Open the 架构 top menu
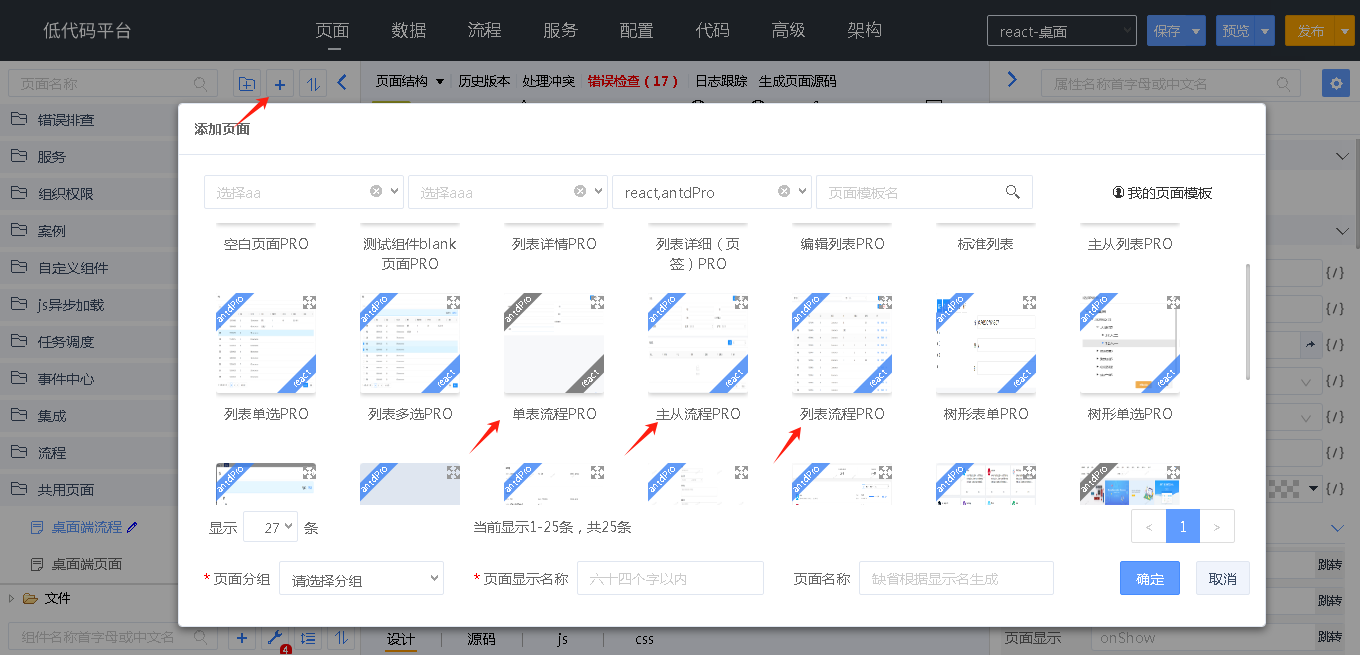1360x655 pixels. coord(865,30)
